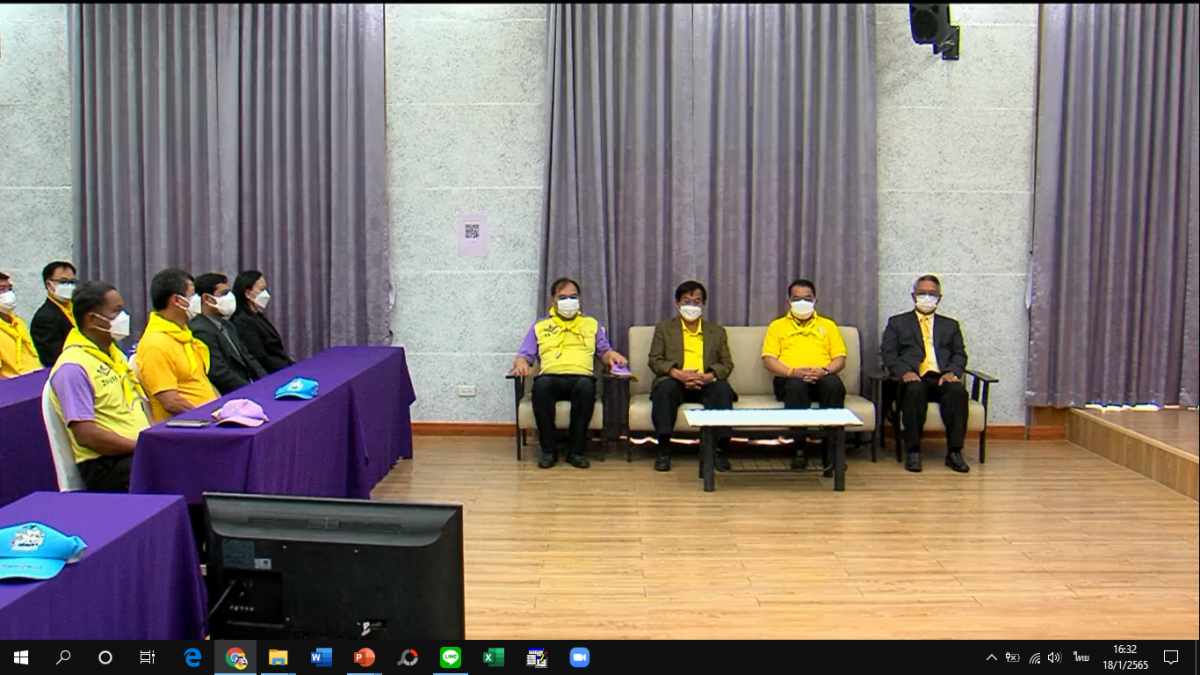The width and height of the screenshot is (1200, 675).
Task: Open the Action Center notifications icon
Action: [1171, 657]
